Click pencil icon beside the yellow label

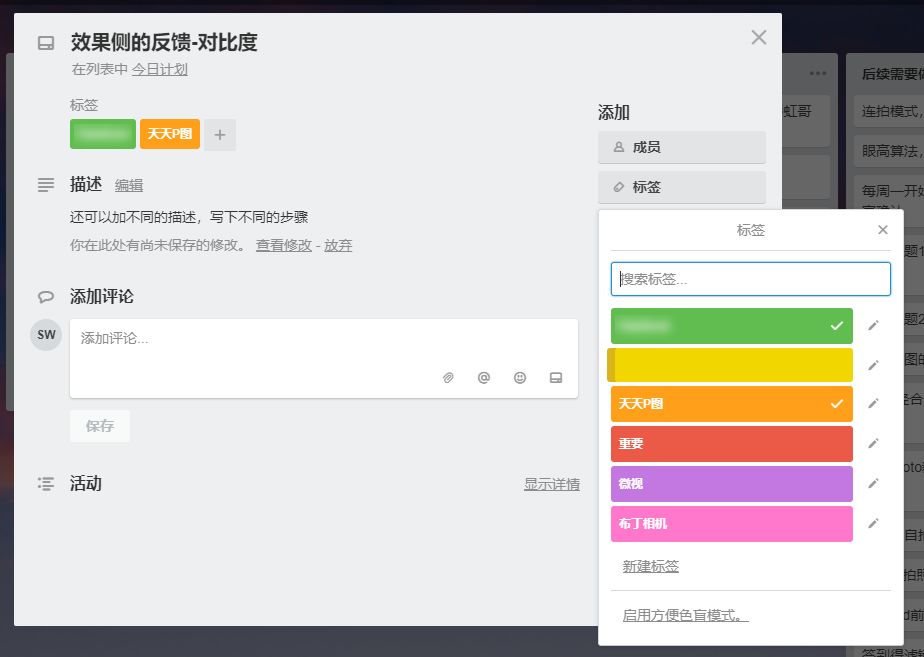873,365
